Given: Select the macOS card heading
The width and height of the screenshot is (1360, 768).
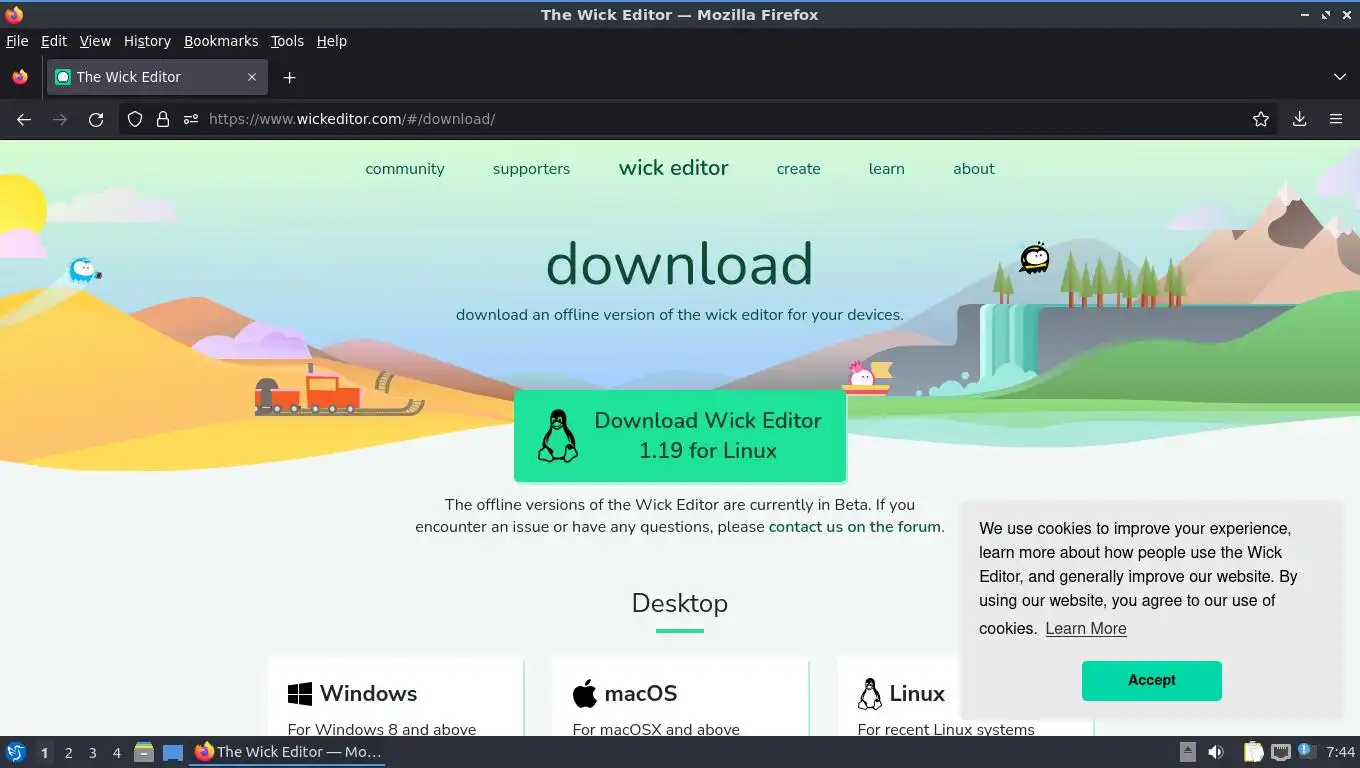Looking at the screenshot, I should (x=641, y=694).
